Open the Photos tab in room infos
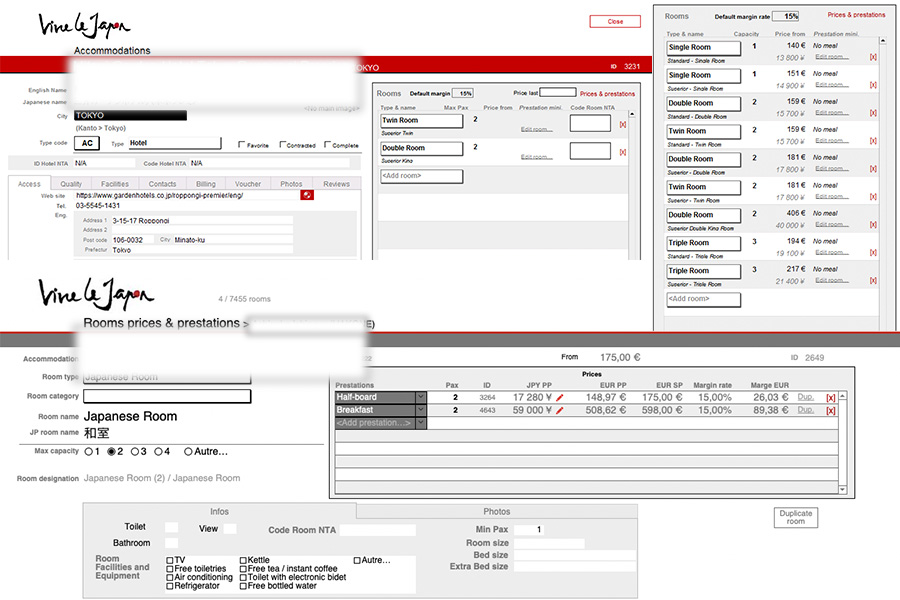 tap(497, 511)
